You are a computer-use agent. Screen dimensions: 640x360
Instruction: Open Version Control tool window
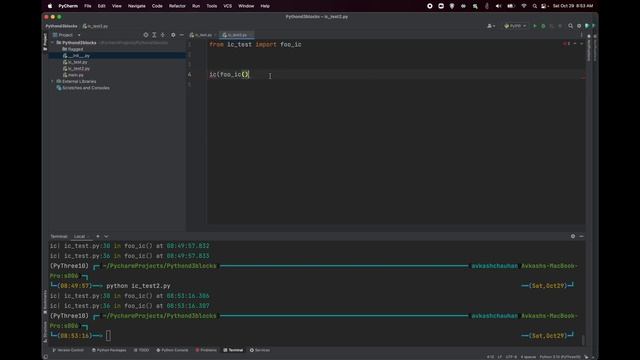tap(68, 350)
